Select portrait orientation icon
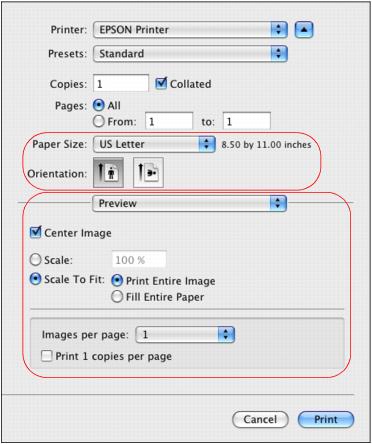372x444 pixels. (108, 173)
